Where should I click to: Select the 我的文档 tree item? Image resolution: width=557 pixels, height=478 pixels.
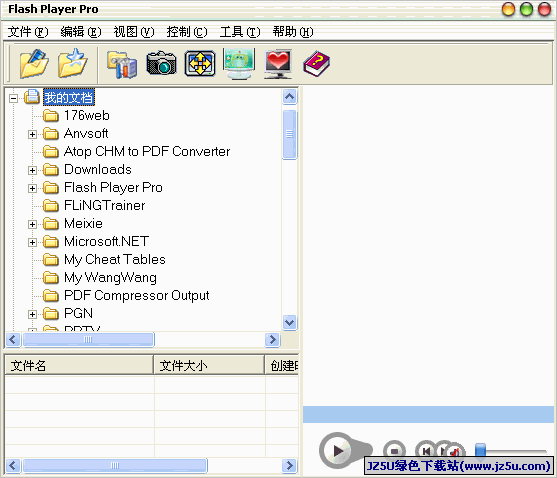(69, 97)
